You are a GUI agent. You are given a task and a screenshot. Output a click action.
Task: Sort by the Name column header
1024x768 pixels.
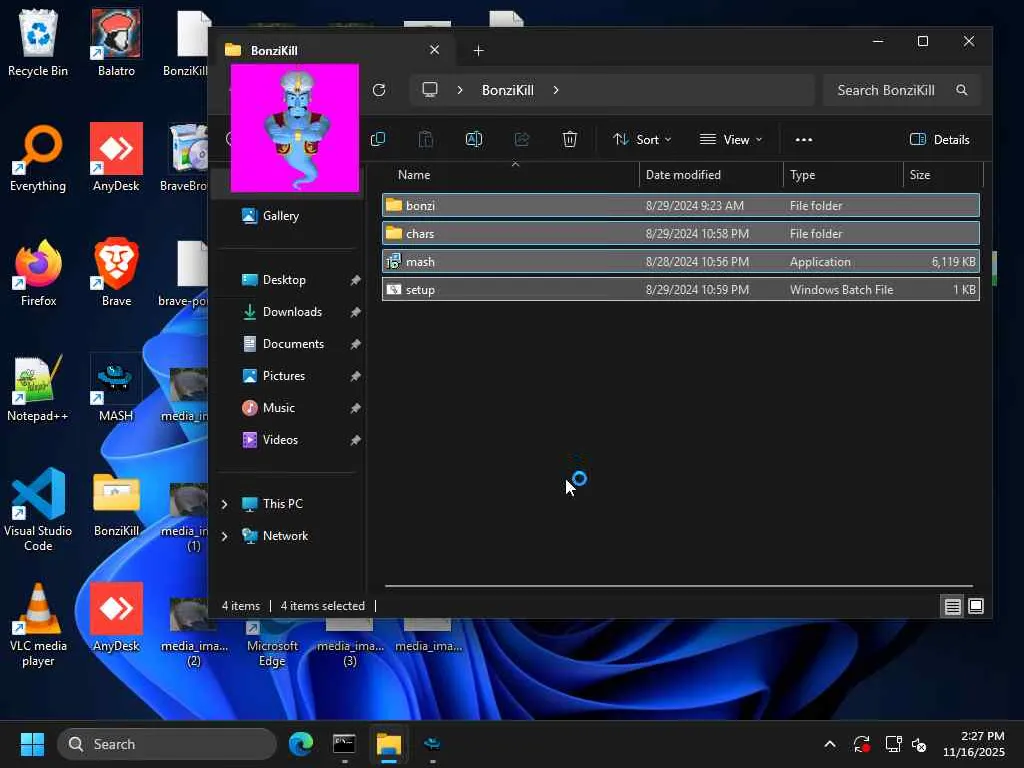(x=414, y=175)
